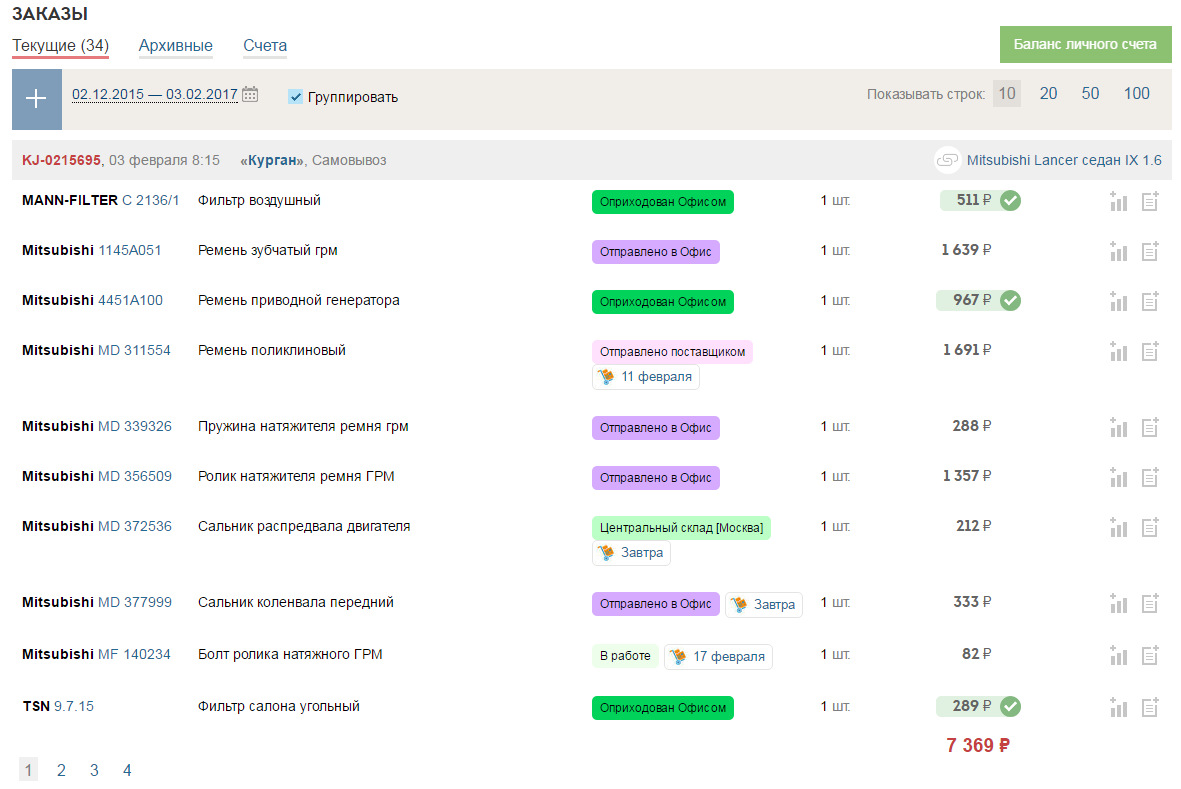Click the green checkmark next to 511 ₽

coord(1010,201)
